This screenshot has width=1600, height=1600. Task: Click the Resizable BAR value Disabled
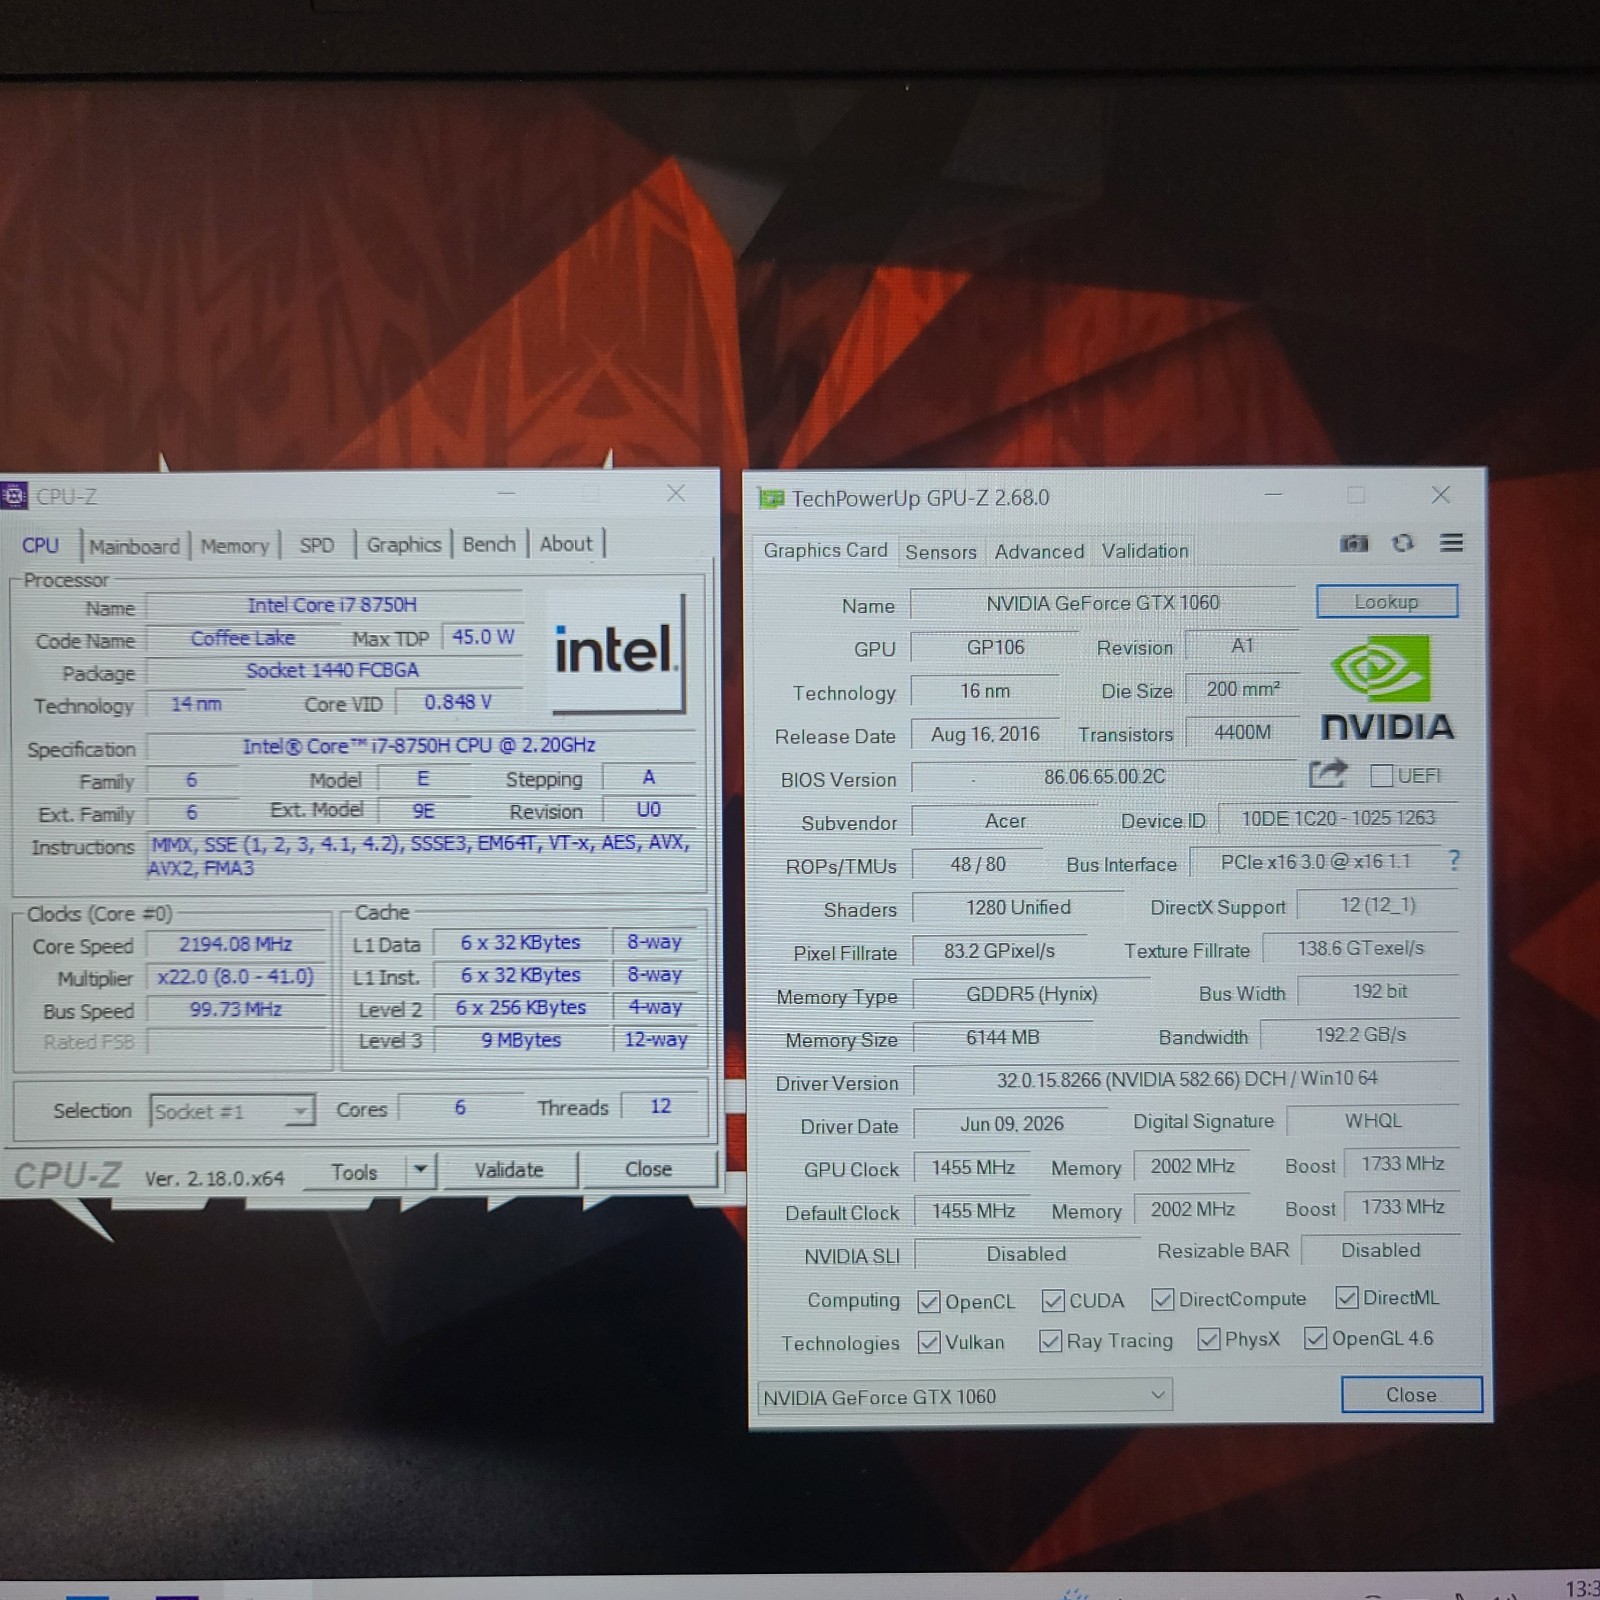pyautogui.click(x=1380, y=1250)
